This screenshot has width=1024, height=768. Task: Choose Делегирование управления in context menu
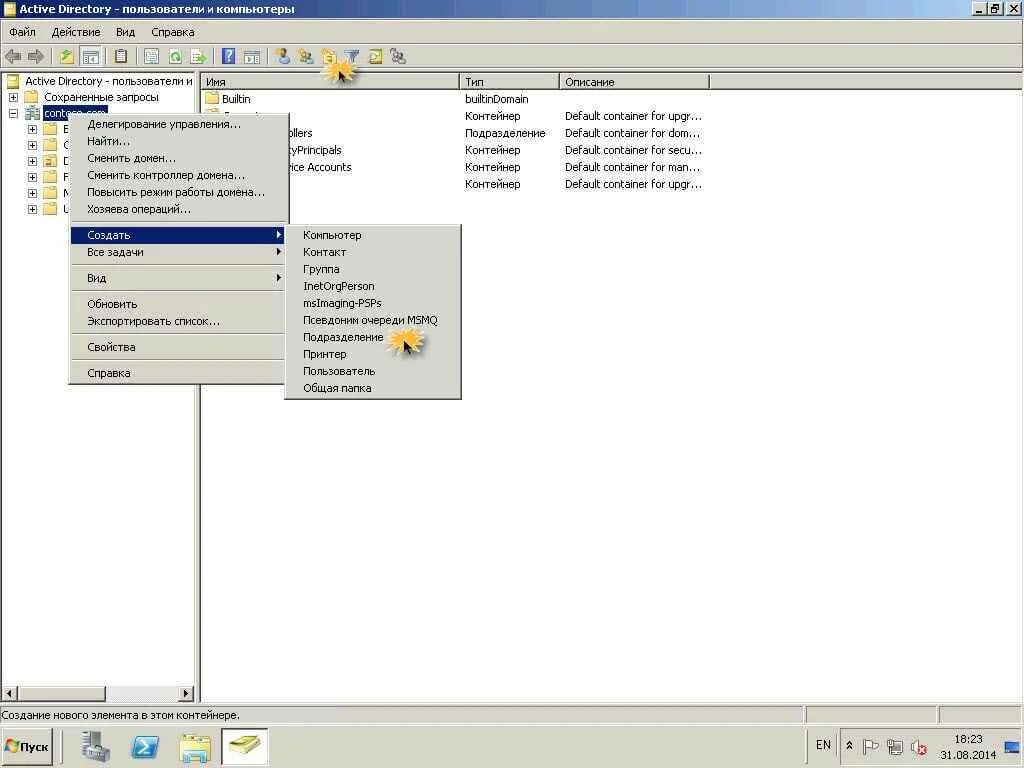[179, 124]
